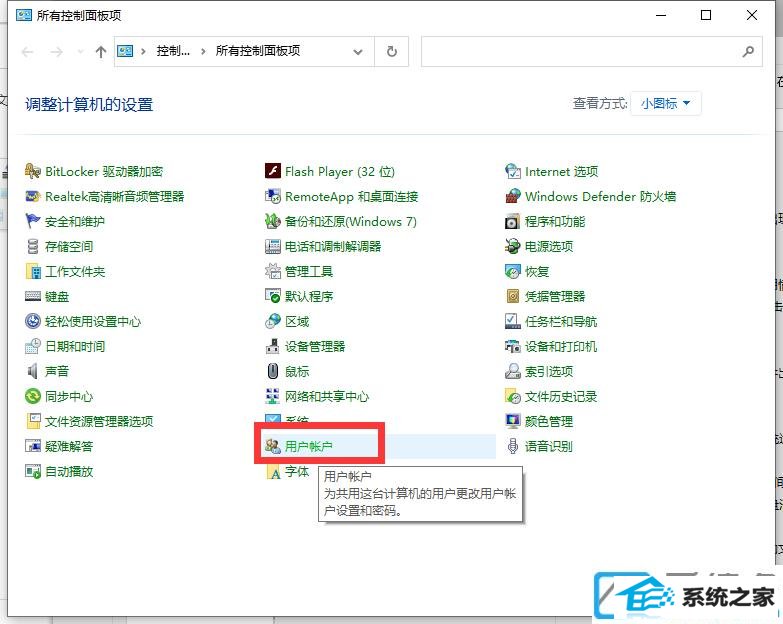
Task: Open the Internet 选项 icon
Action: click(513, 171)
